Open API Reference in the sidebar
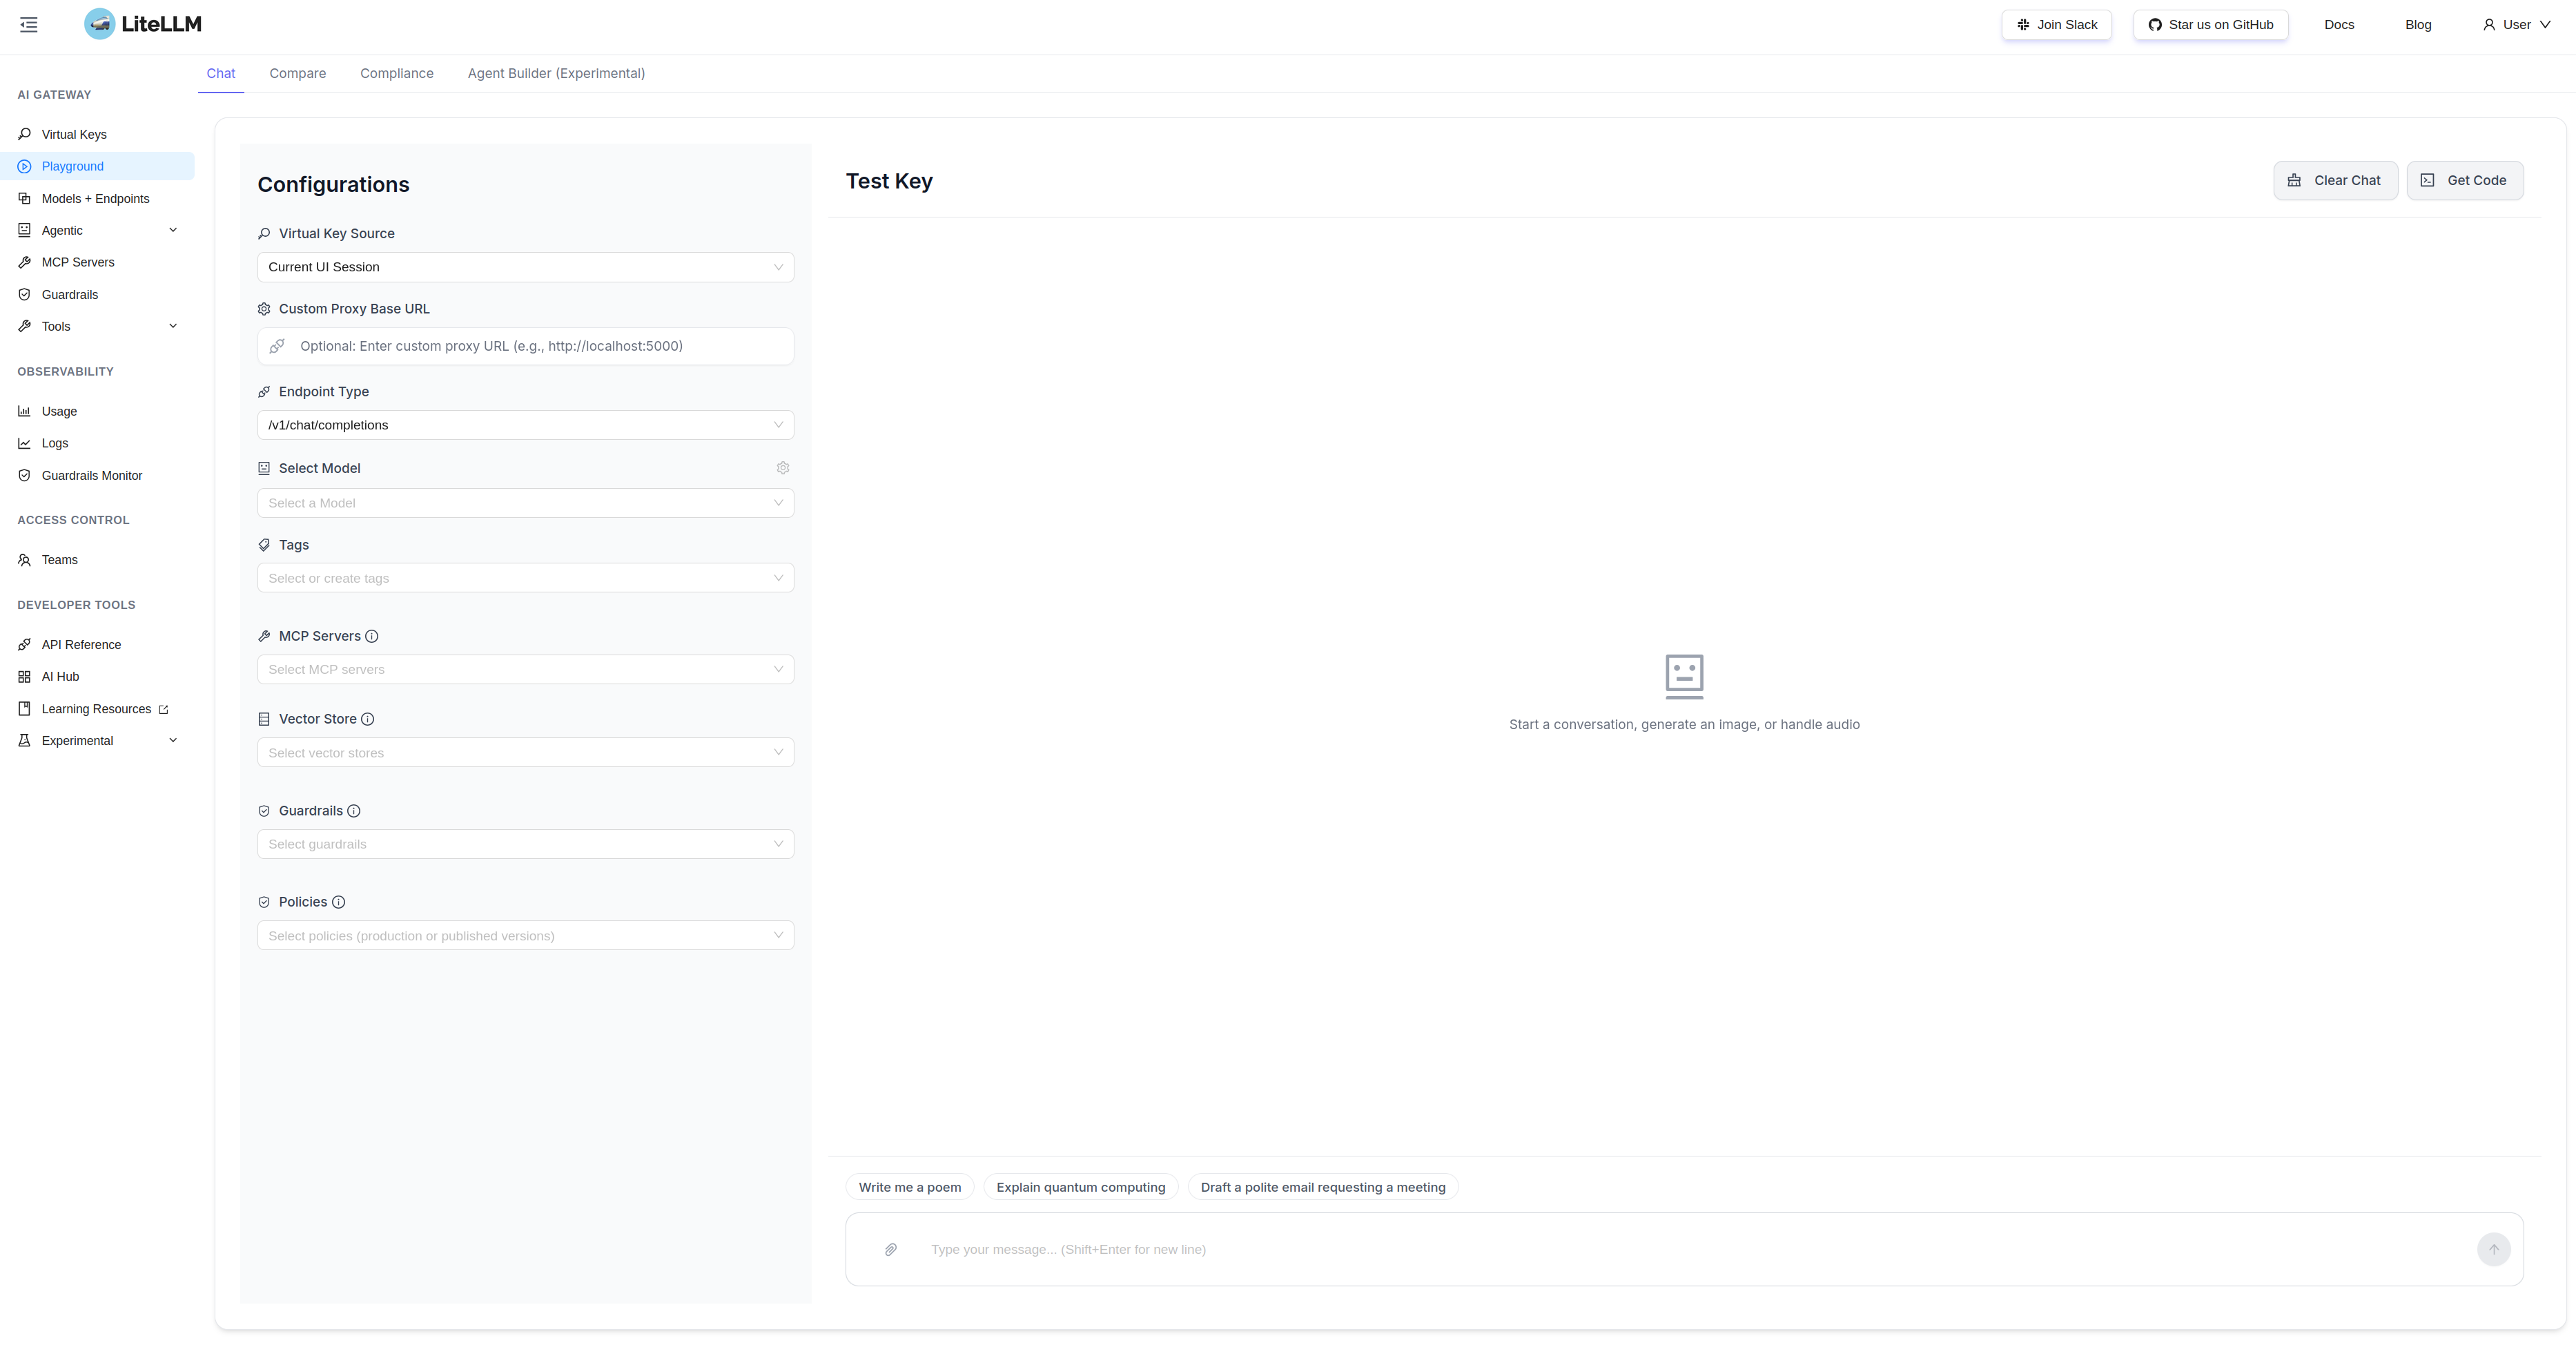This screenshot has height=1345, width=2576. click(x=97, y=645)
